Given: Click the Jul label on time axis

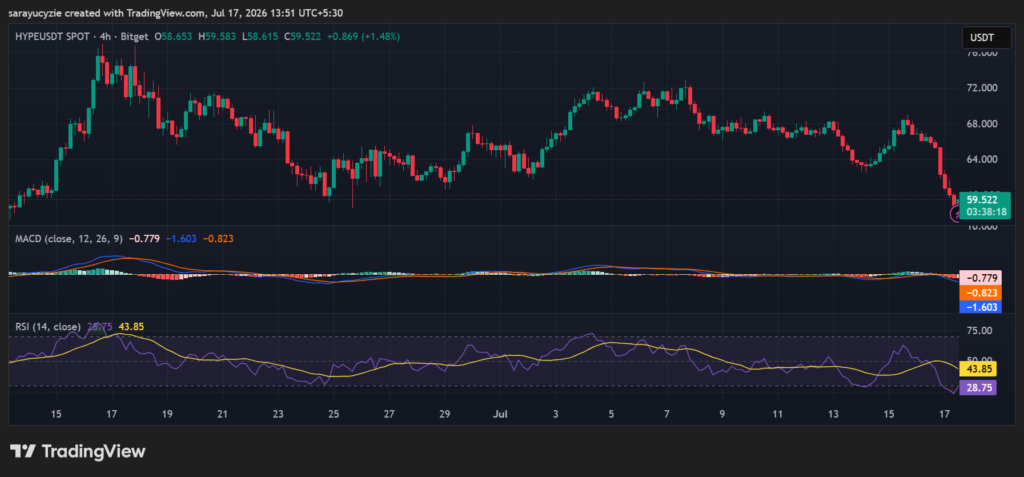Looking at the screenshot, I should point(500,414).
